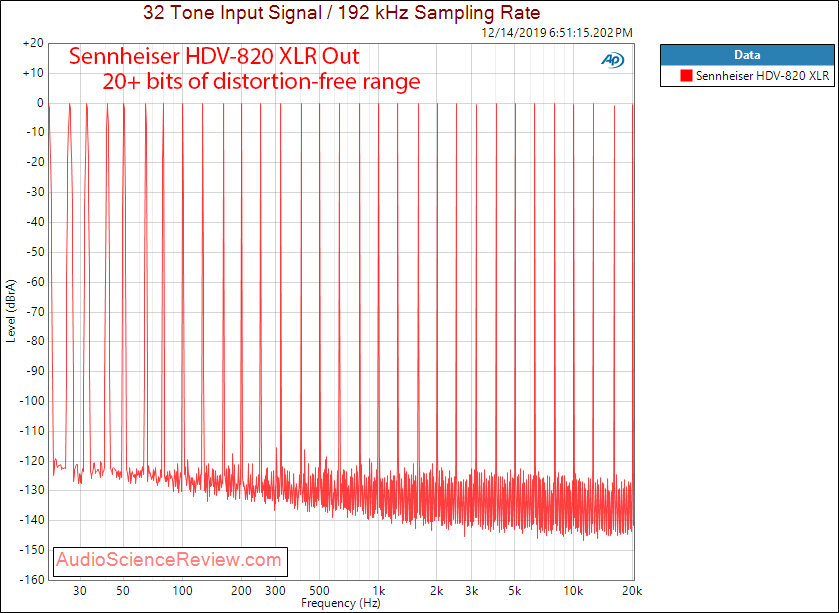Click the red legend swatch for Sennheiser HDV-820 XLR
The height and width of the screenshot is (613, 839).
pos(687,75)
